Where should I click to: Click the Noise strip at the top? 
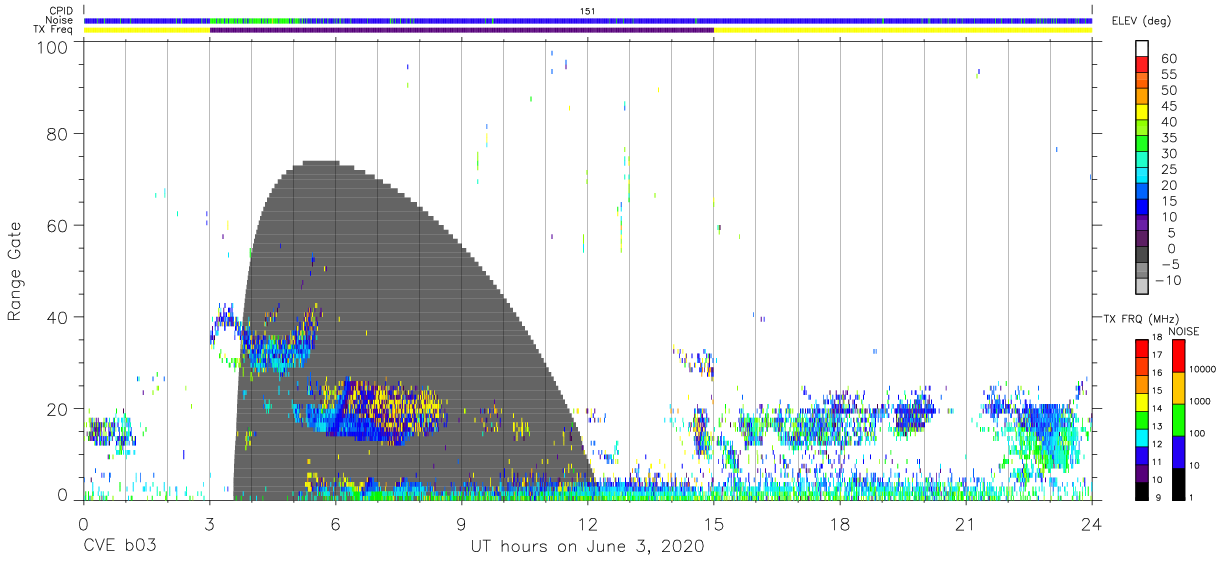[x=588, y=20]
